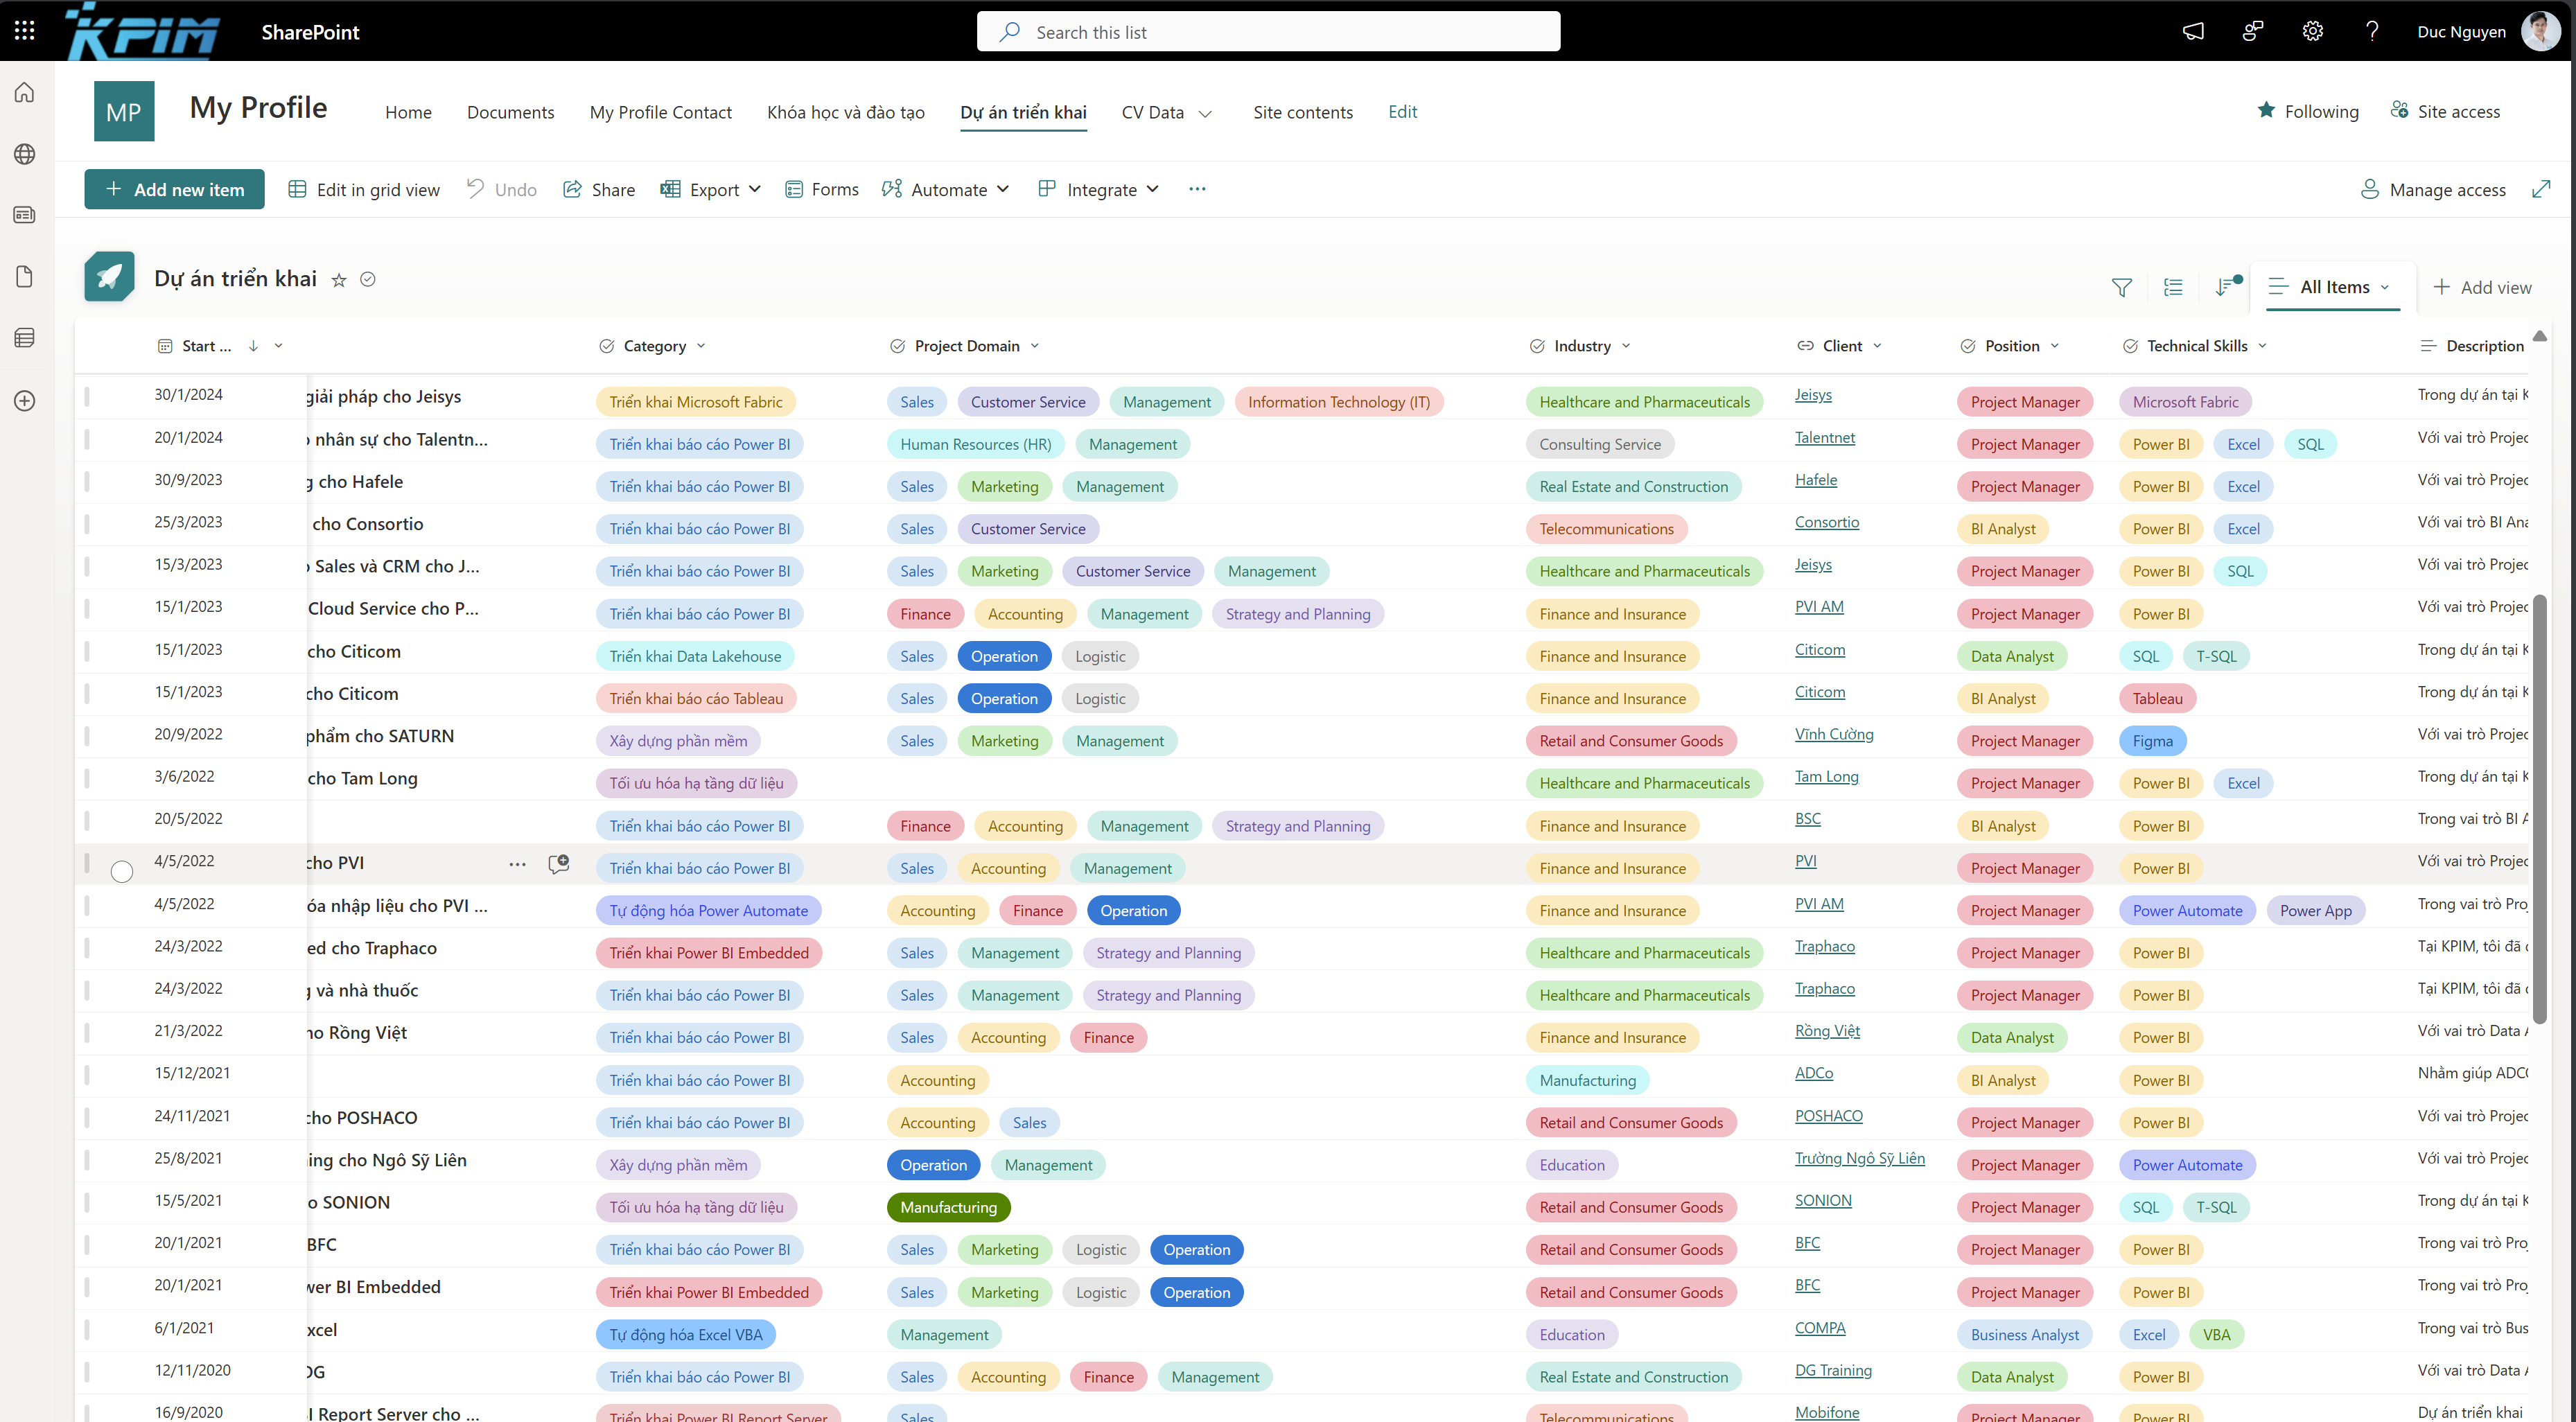2576x1422 pixels.
Task: Open the My Profile Contact nav tab
Action: point(660,112)
